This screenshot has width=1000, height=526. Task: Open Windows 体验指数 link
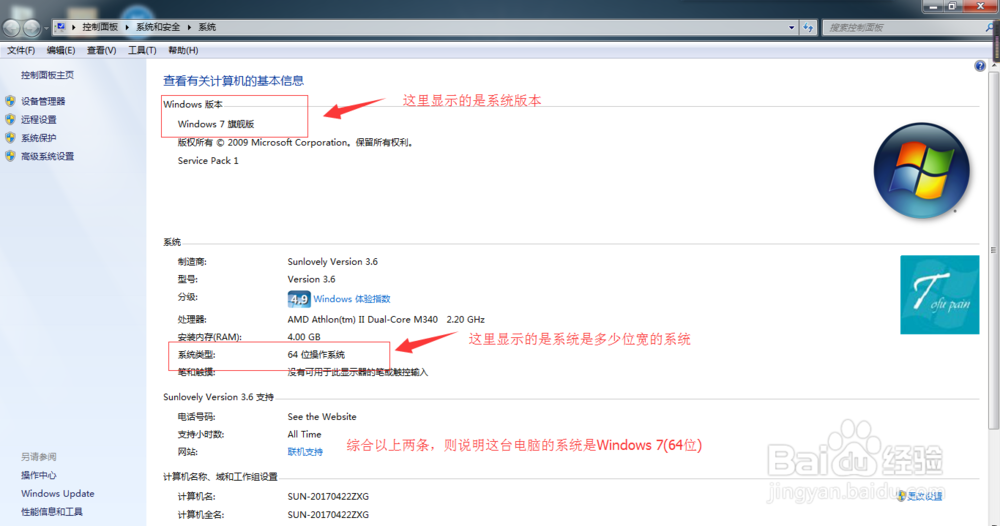[x=351, y=299]
